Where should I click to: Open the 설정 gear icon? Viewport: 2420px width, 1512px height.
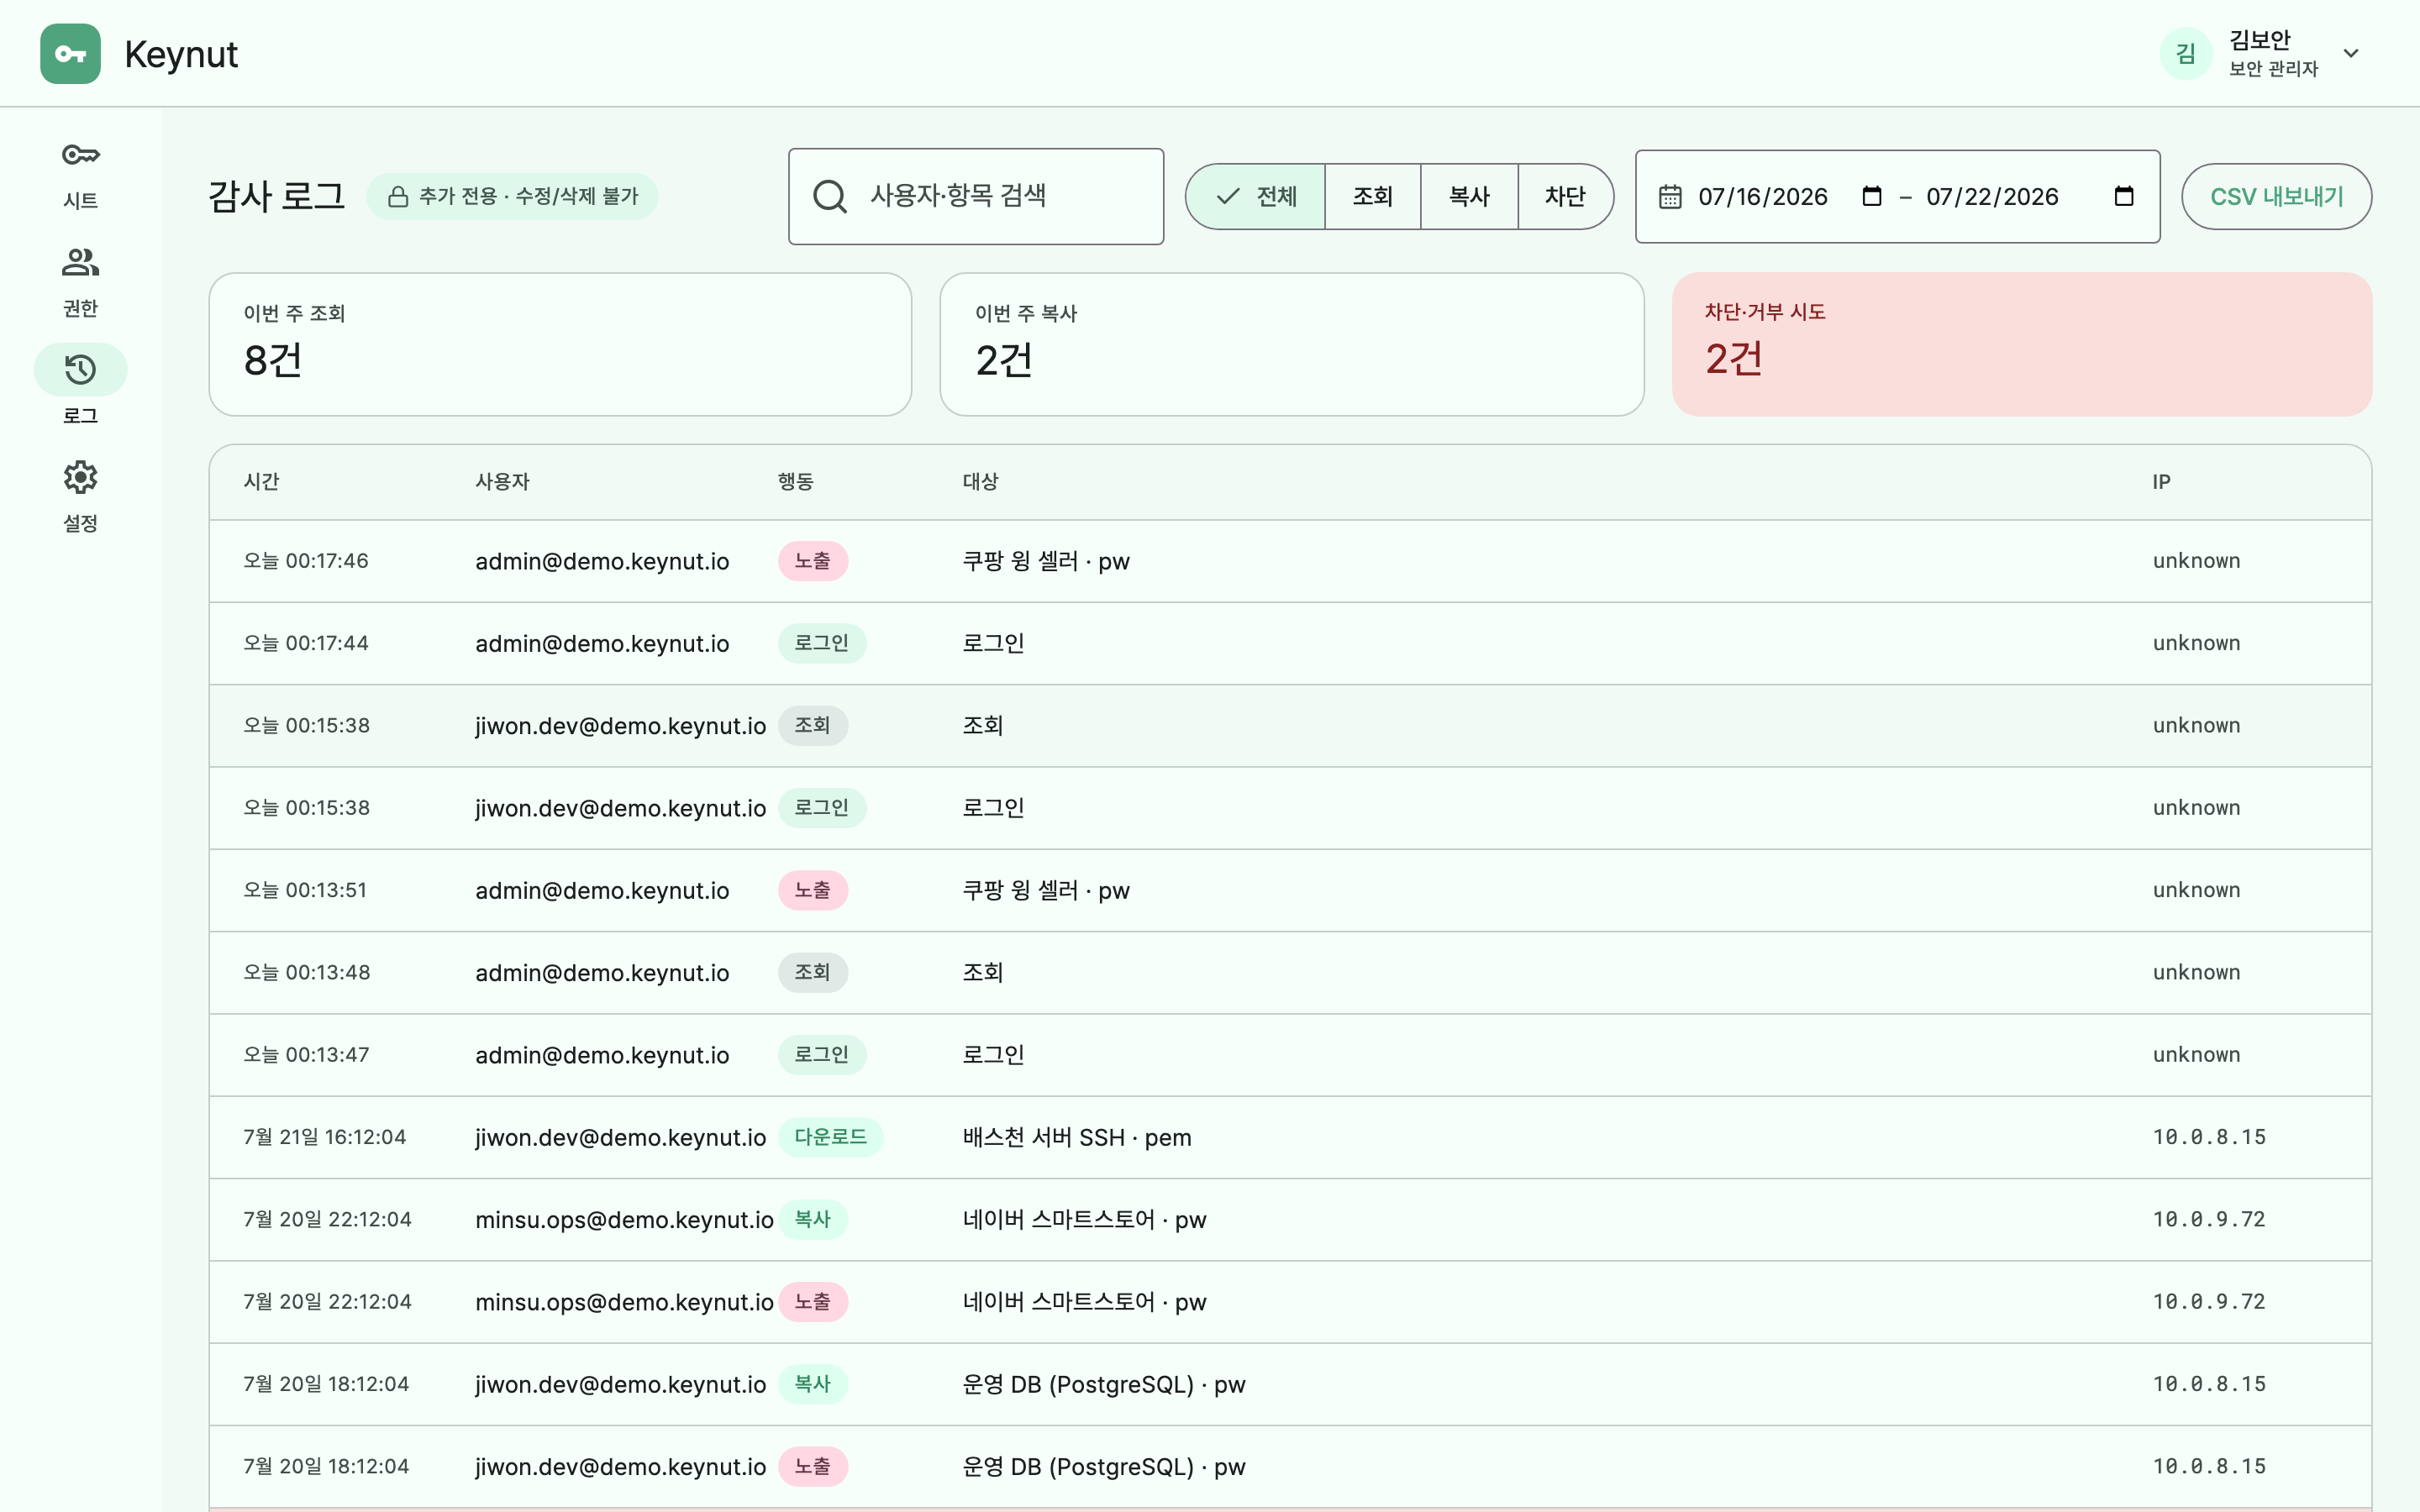[x=80, y=477]
